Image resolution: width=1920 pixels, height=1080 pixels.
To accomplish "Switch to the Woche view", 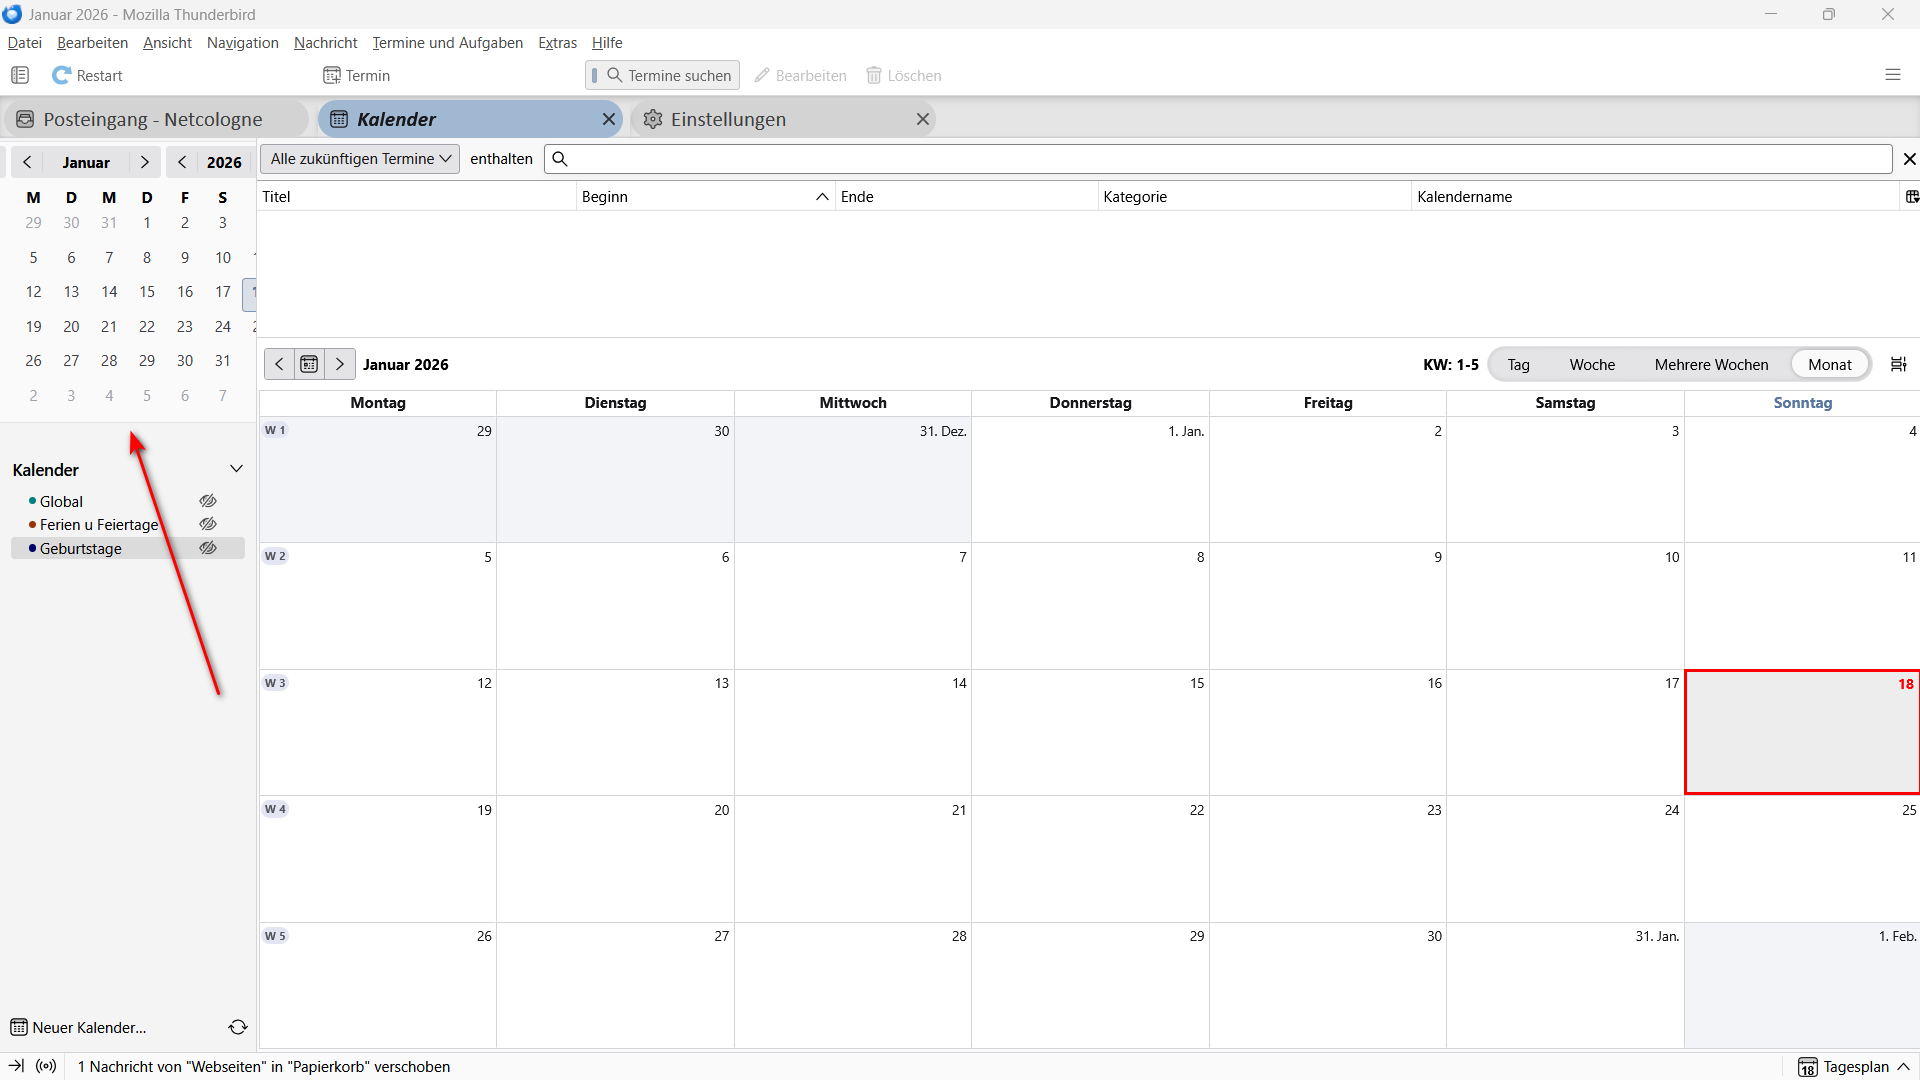I will (x=1592, y=364).
